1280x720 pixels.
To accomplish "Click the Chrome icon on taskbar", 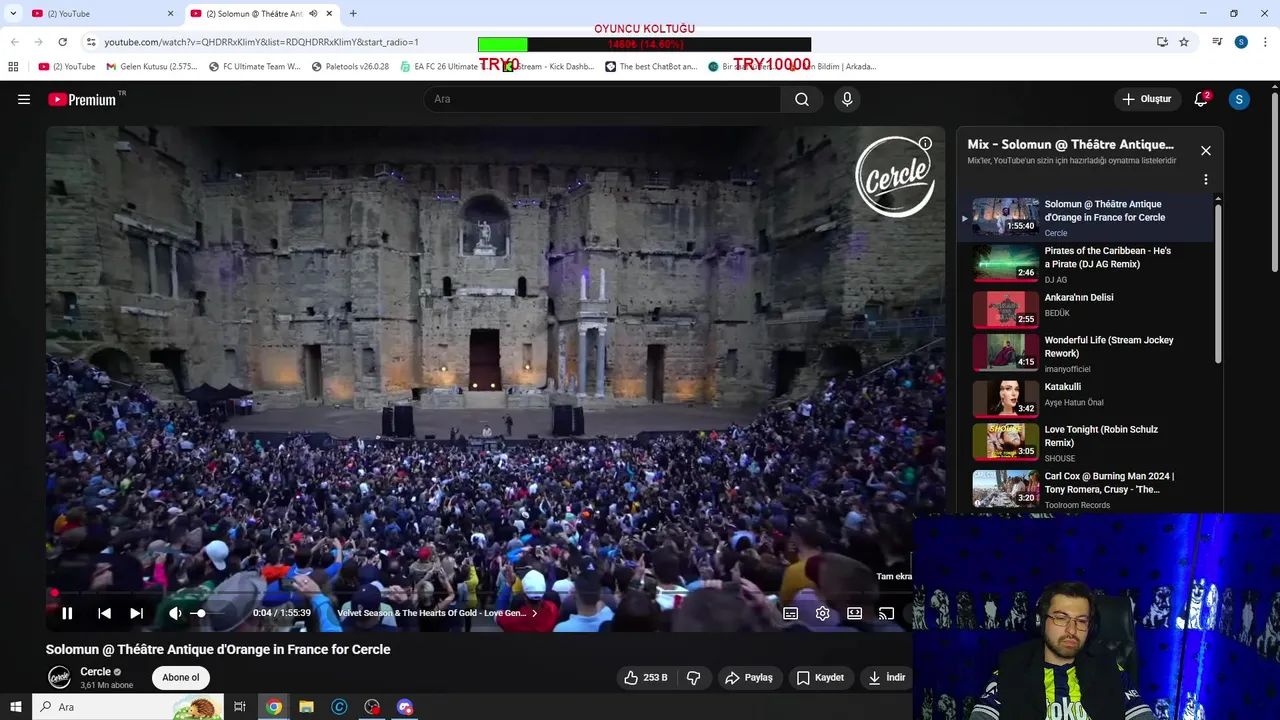I will tap(273, 707).
